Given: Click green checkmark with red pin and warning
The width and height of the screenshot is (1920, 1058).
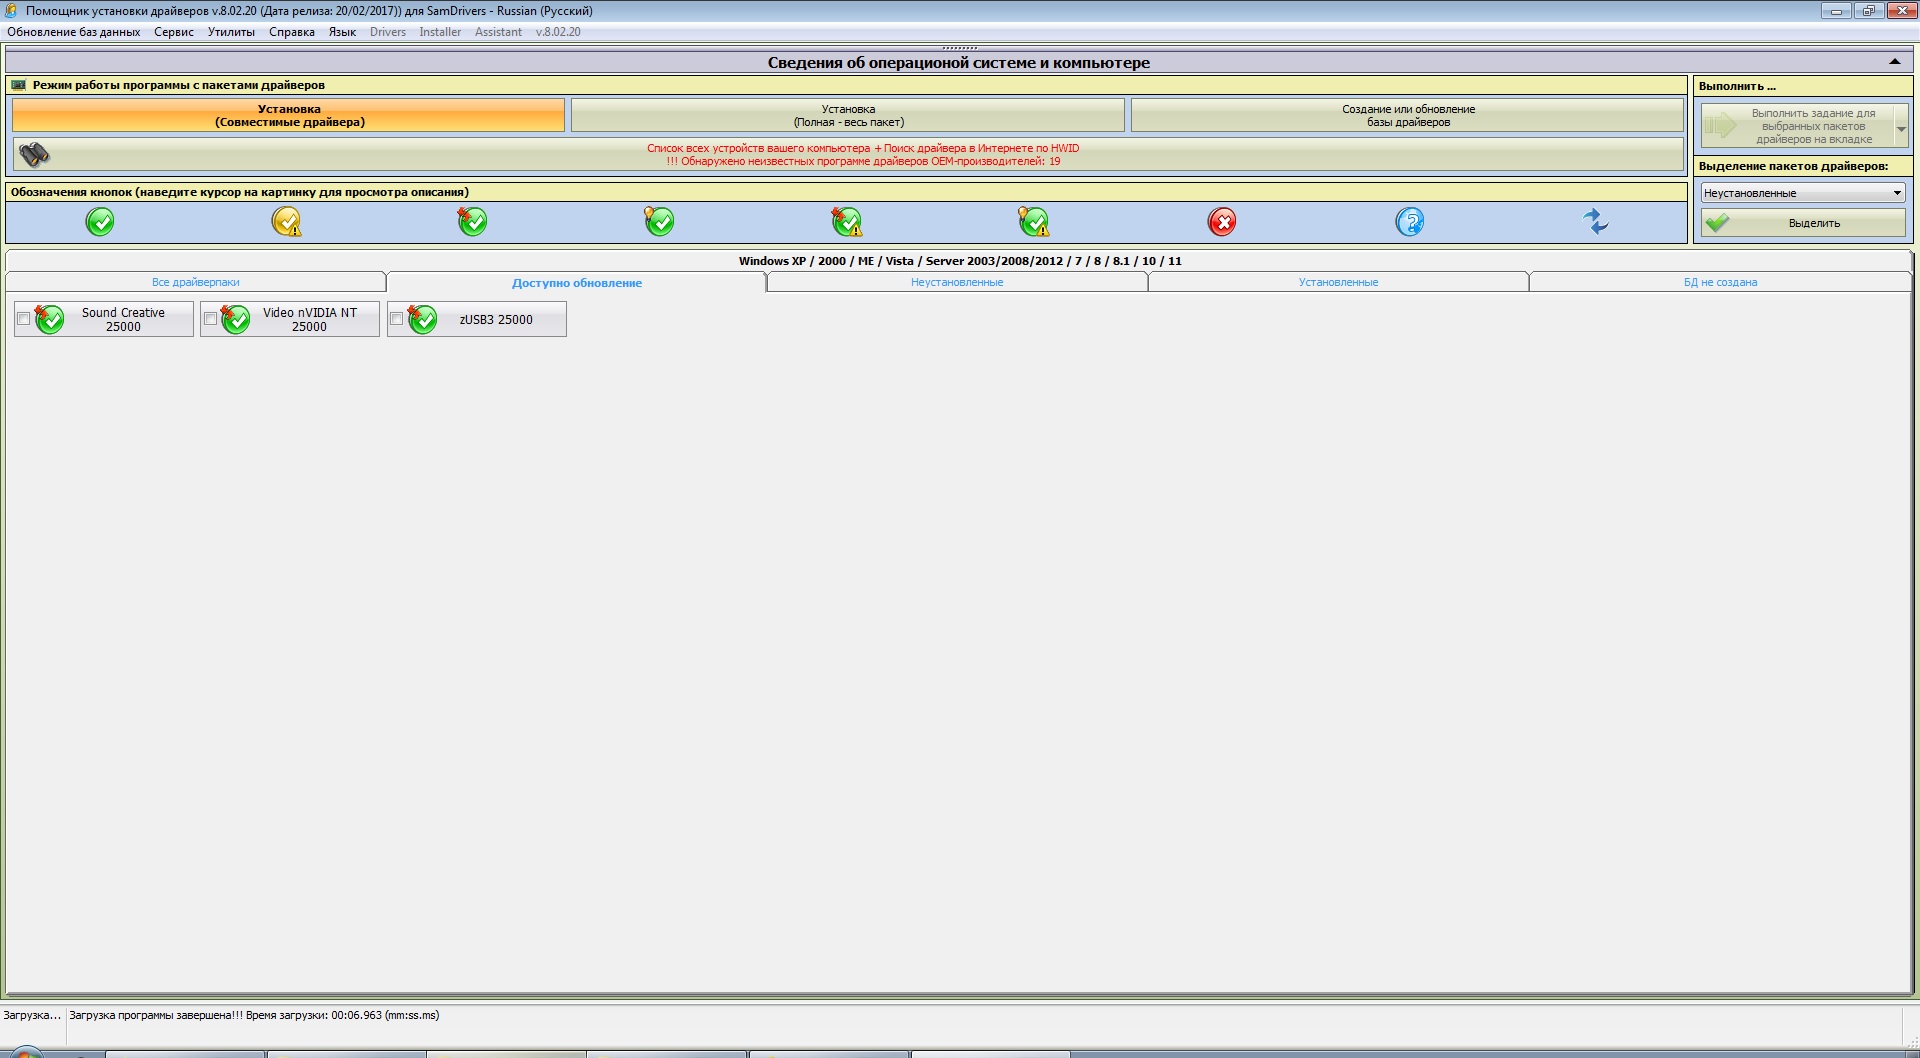Looking at the screenshot, I should click(x=846, y=221).
